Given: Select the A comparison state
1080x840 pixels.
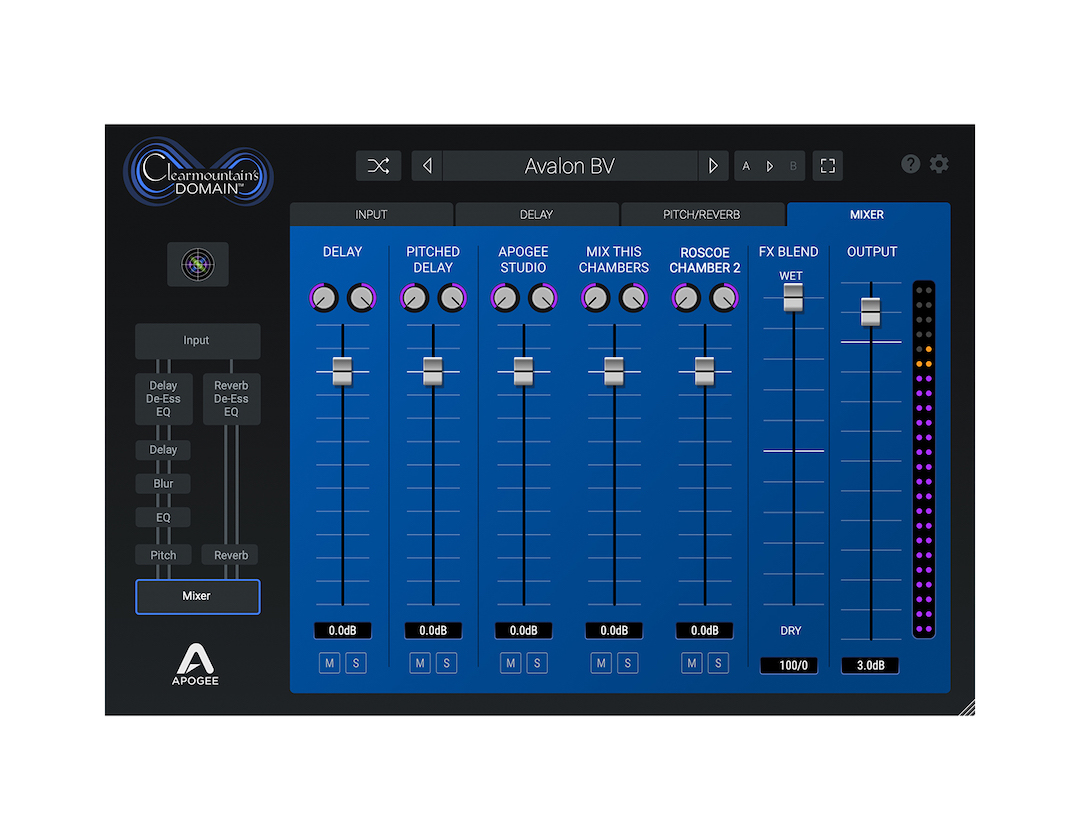Looking at the screenshot, I should point(746,166).
